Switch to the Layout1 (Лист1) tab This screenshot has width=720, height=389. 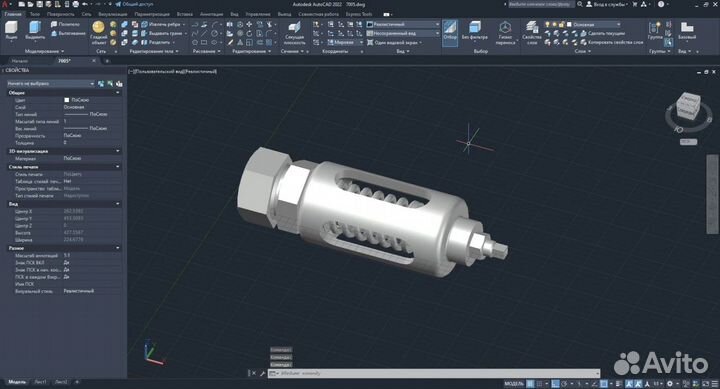[x=40, y=382]
